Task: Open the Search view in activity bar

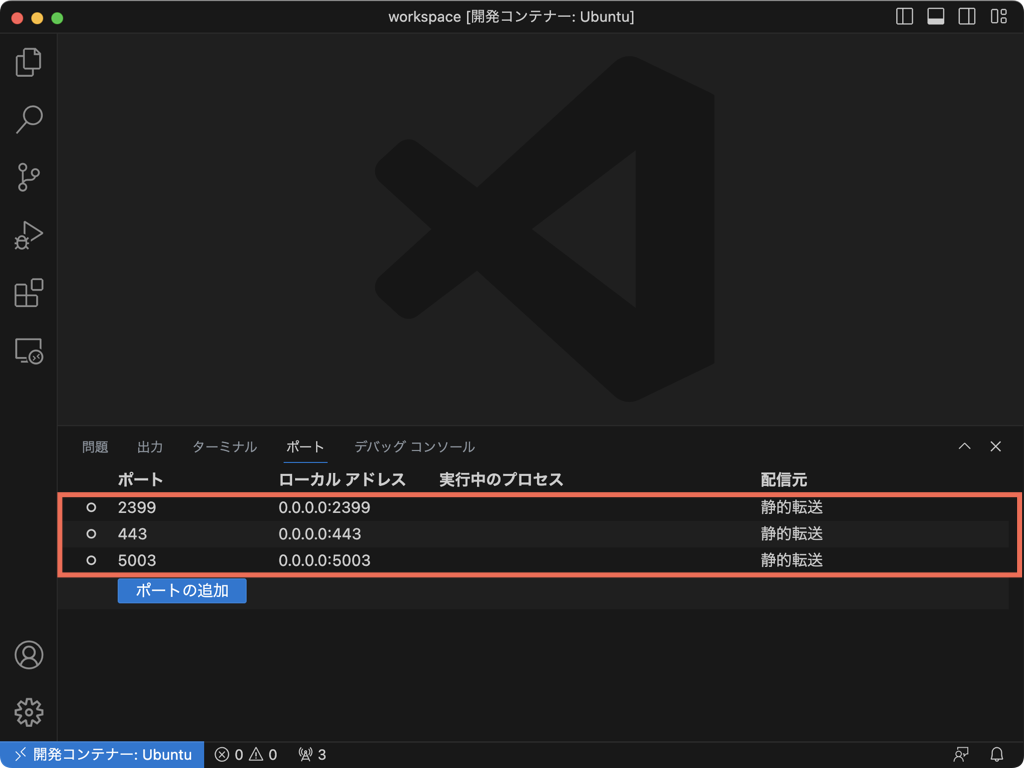Action: (x=29, y=120)
